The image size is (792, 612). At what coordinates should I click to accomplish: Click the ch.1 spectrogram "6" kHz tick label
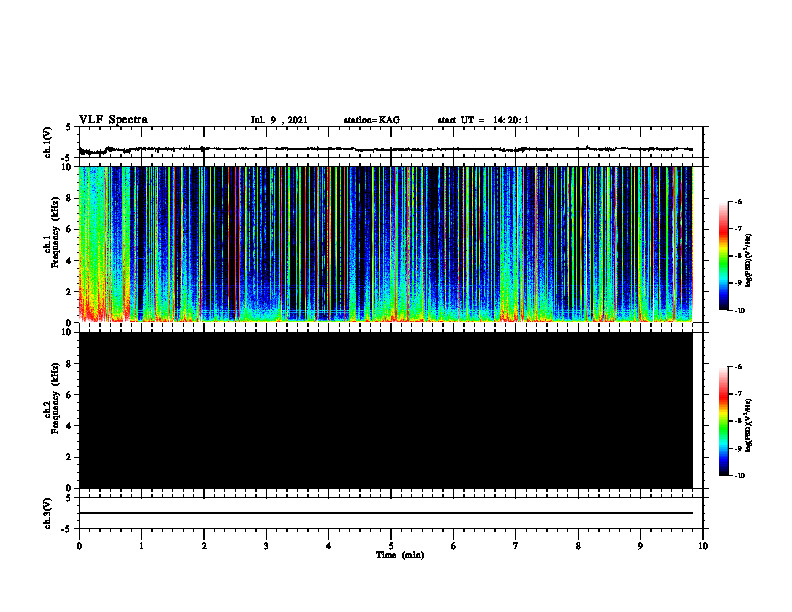tap(71, 229)
